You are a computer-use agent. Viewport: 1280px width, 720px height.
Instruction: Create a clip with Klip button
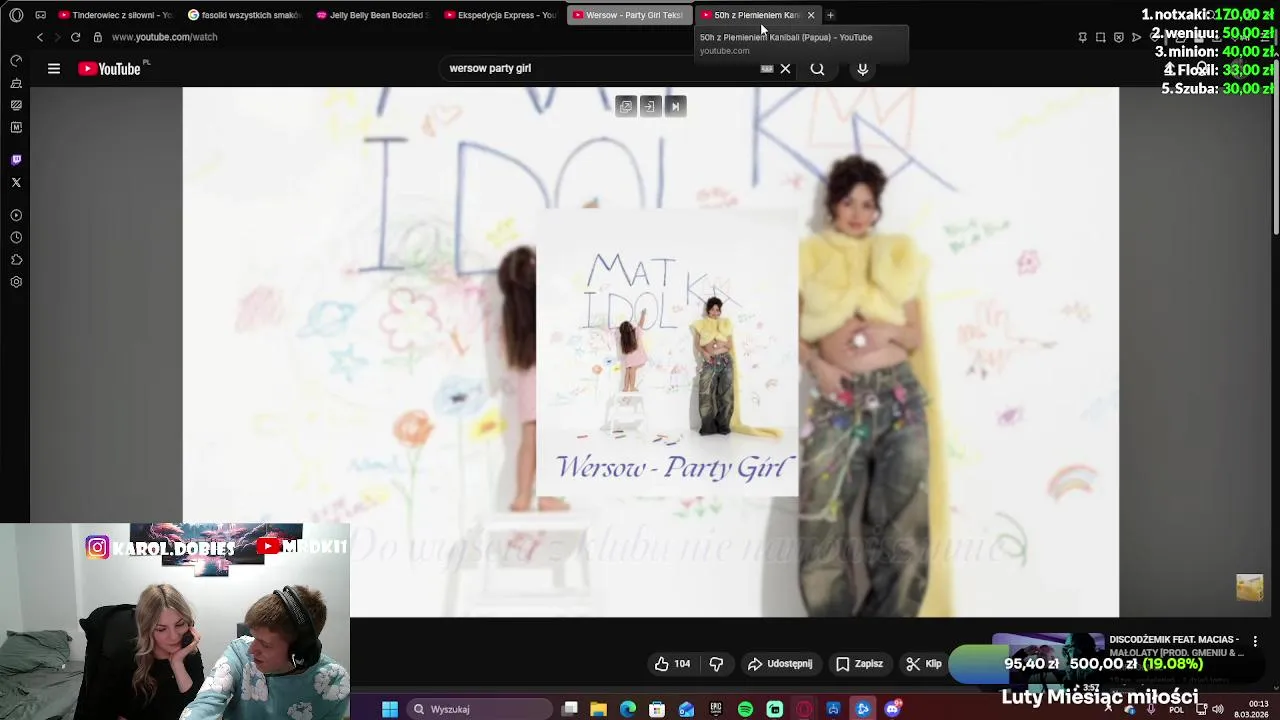(924, 664)
